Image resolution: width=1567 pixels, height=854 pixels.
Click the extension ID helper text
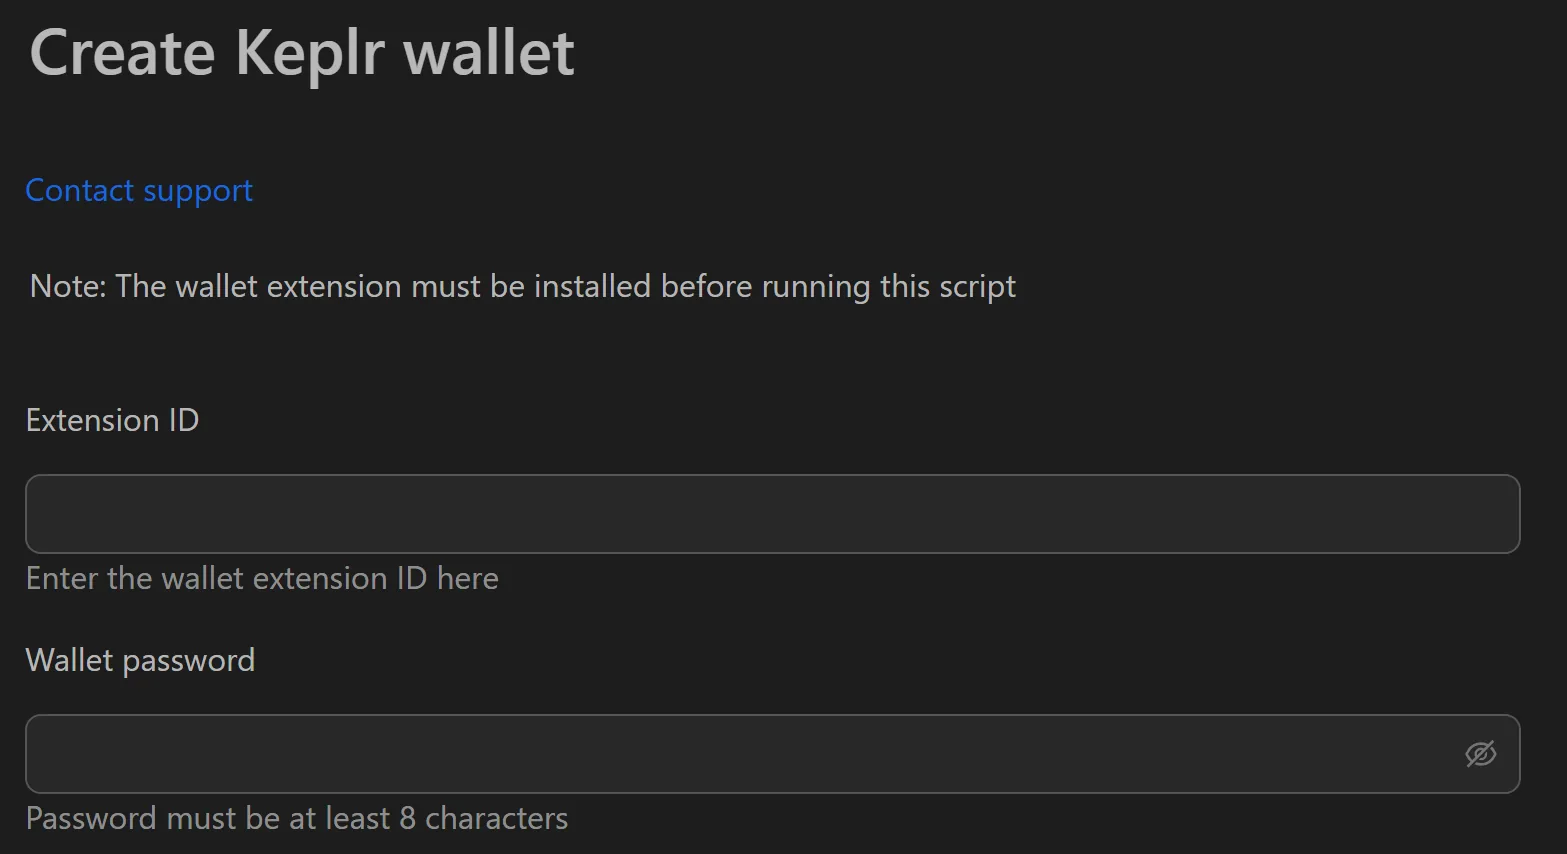(x=262, y=578)
